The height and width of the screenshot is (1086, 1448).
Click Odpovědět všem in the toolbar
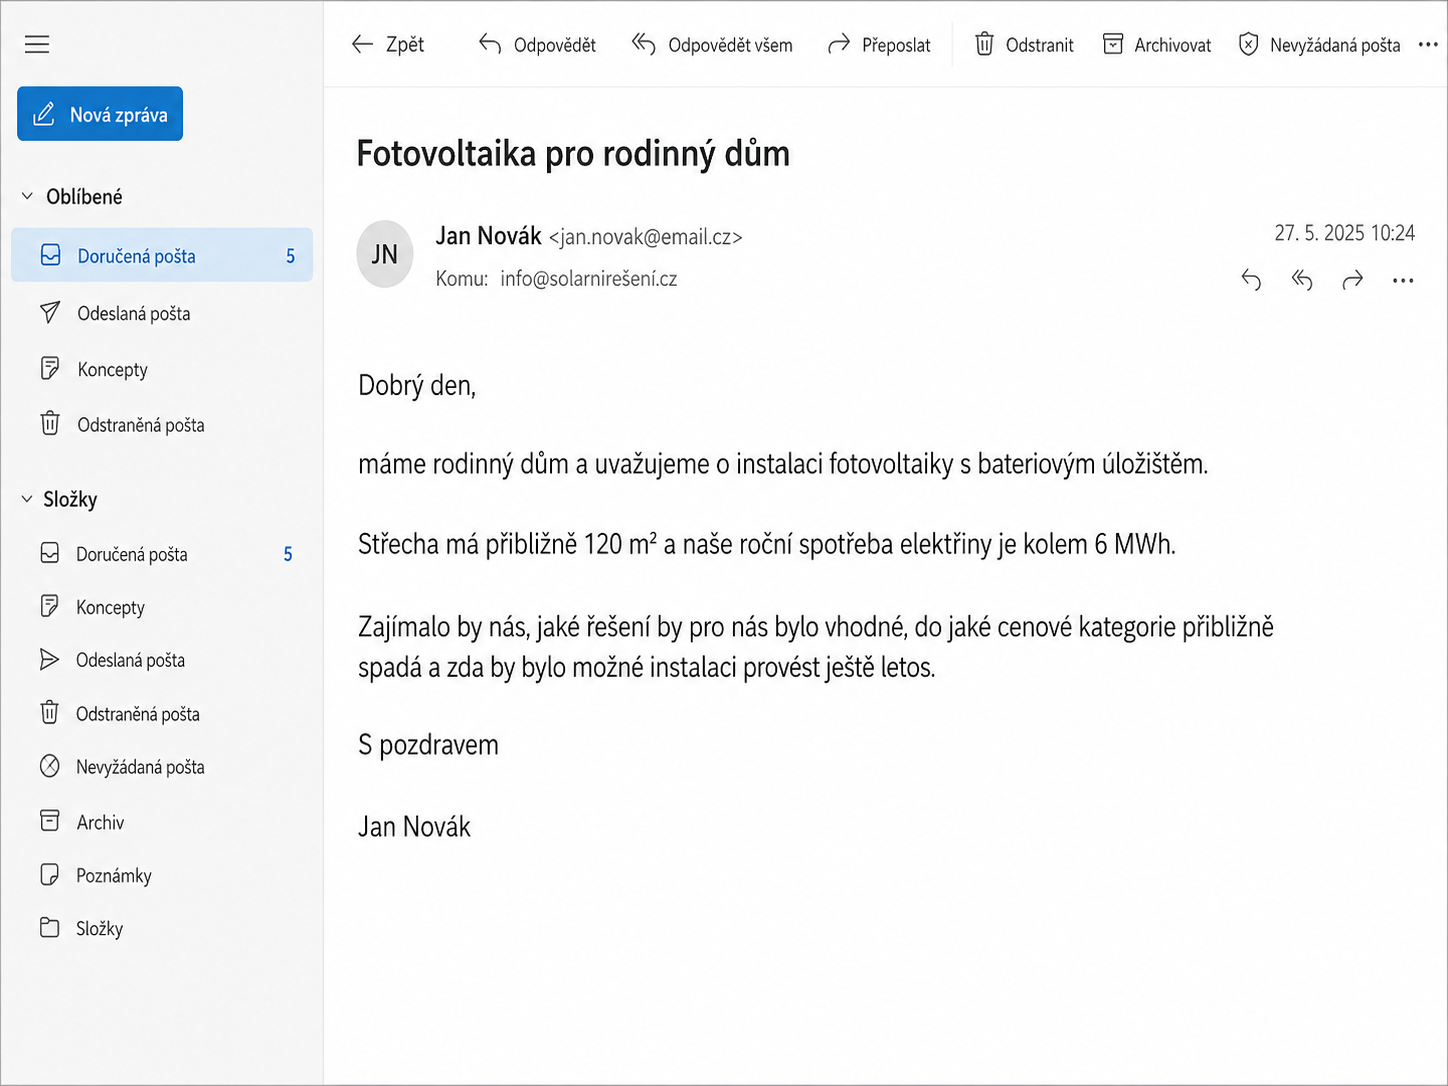click(x=712, y=45)
